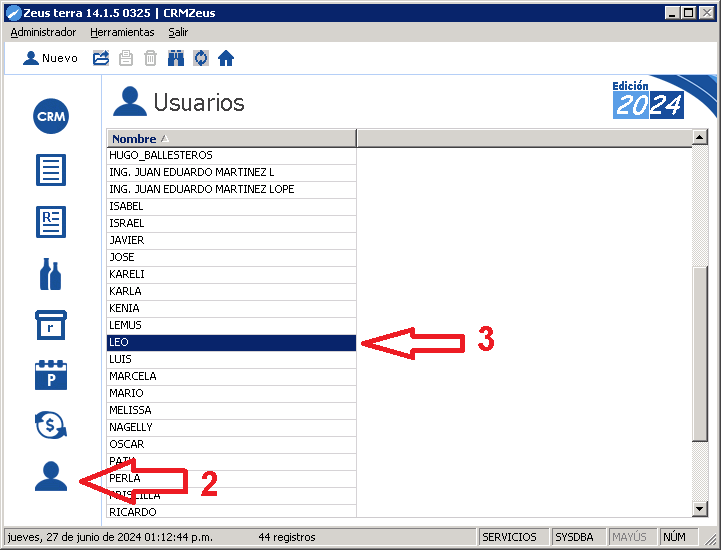Click the MAYÚS status indicator

632,537
